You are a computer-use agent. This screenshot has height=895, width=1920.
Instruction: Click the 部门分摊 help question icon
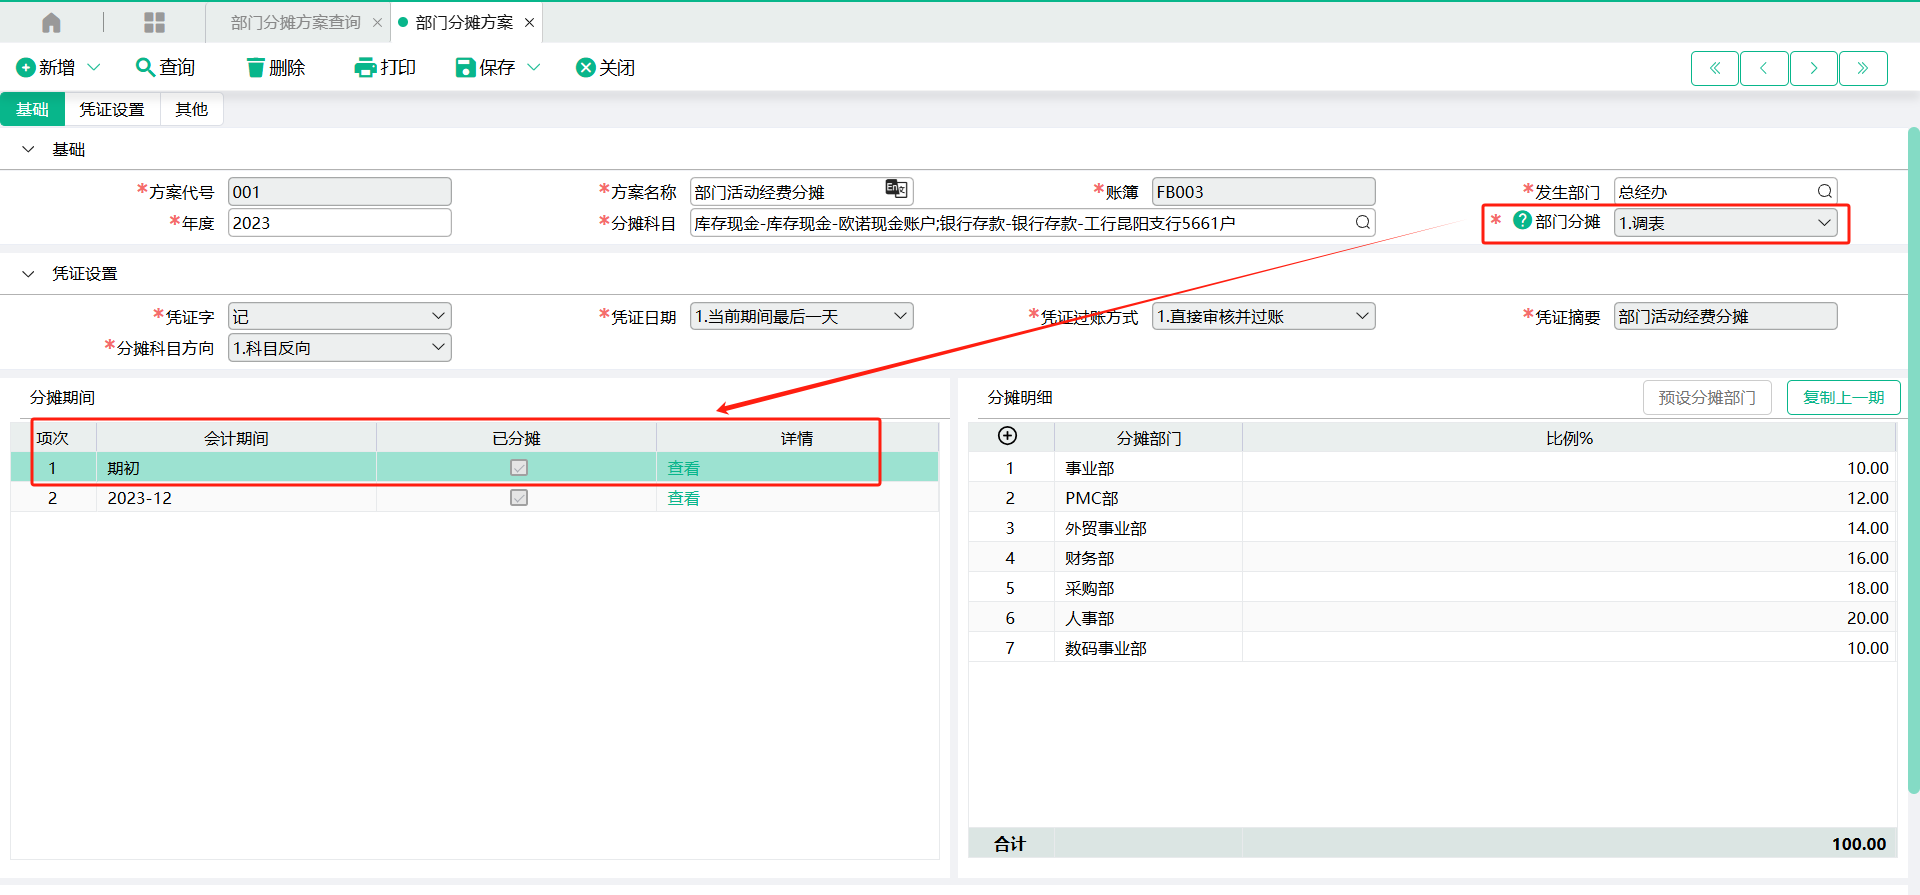[x=1522, y=220]
